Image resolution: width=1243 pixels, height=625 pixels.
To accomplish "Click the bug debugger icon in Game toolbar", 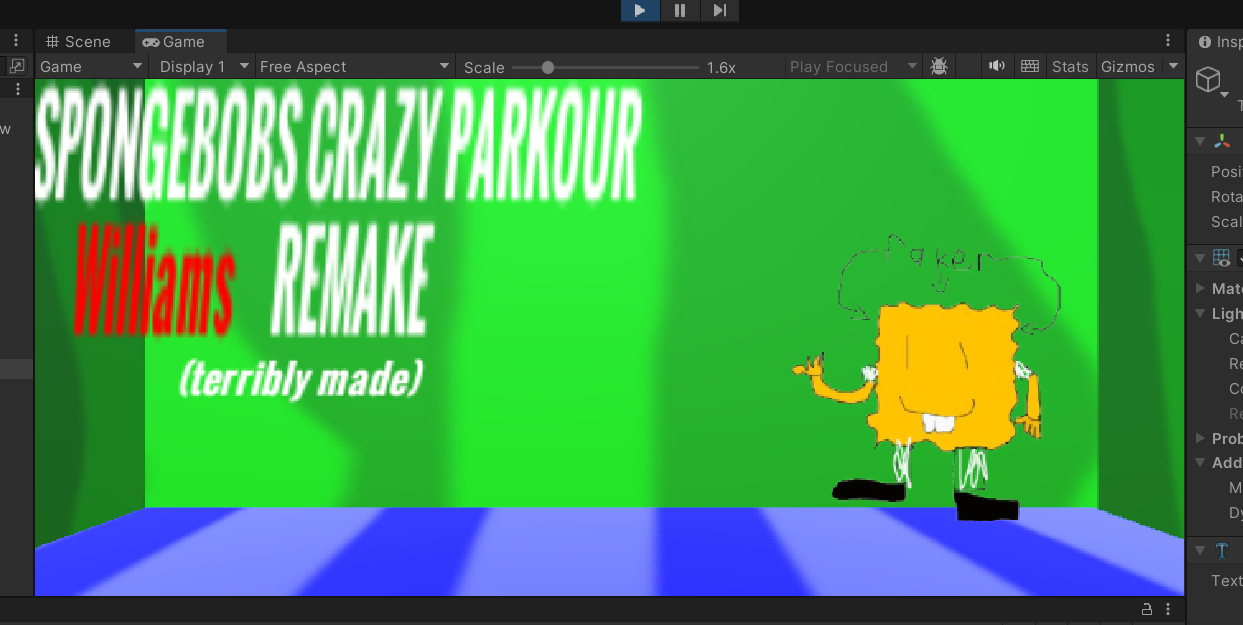I will (939, 67).
